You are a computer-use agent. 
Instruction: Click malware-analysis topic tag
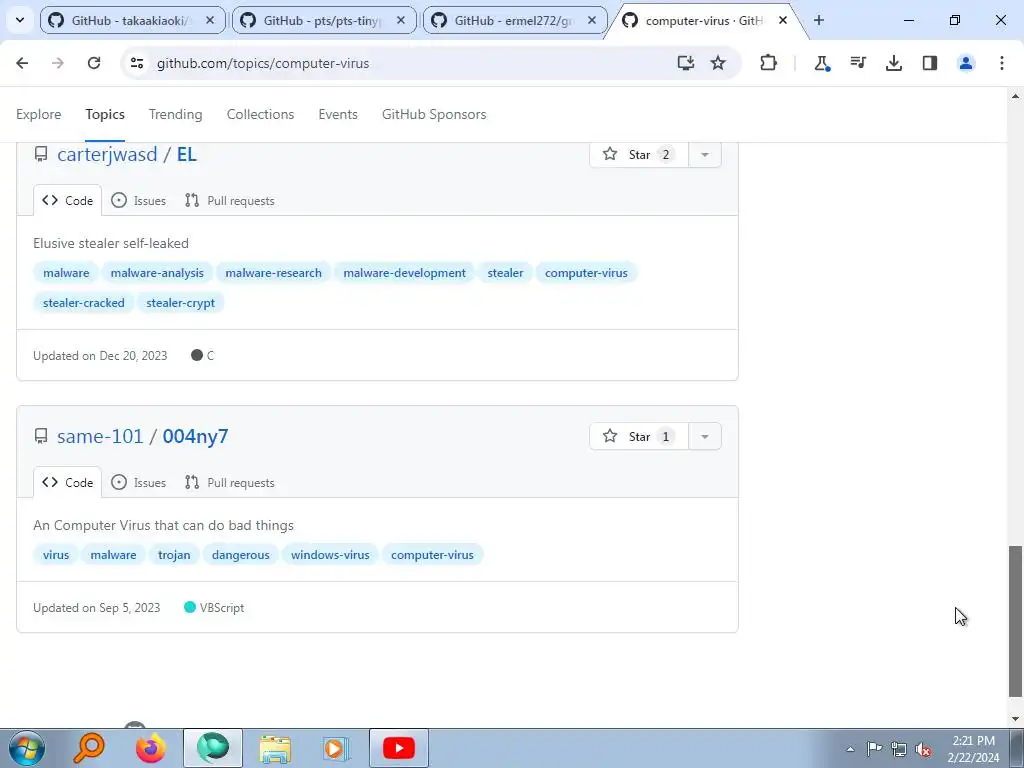[x=157, y=273]
